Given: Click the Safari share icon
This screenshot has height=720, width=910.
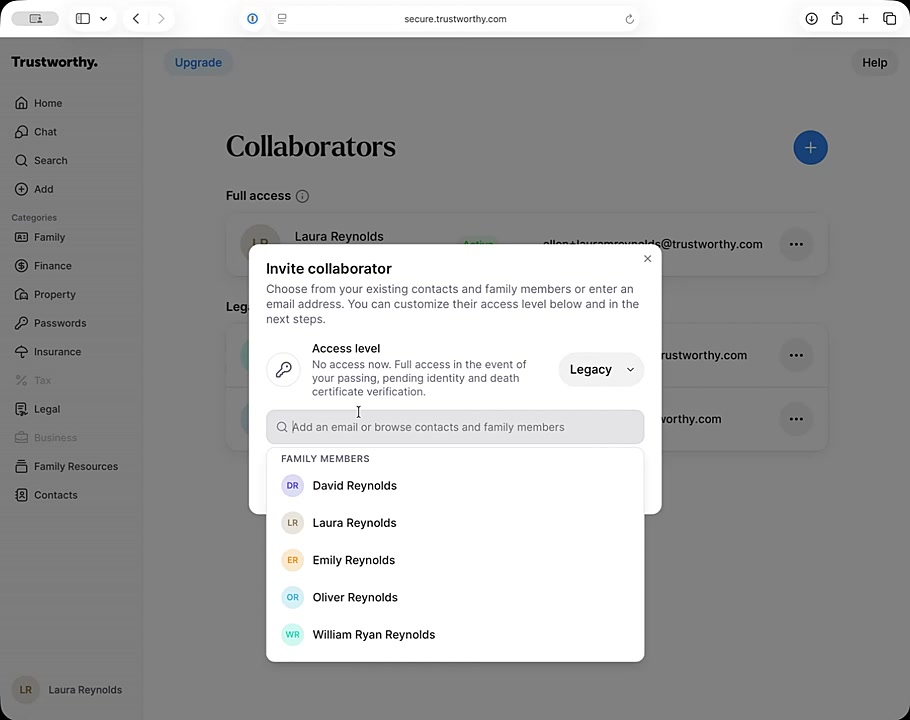Looking at the screenshot, I should coord(837,19).
